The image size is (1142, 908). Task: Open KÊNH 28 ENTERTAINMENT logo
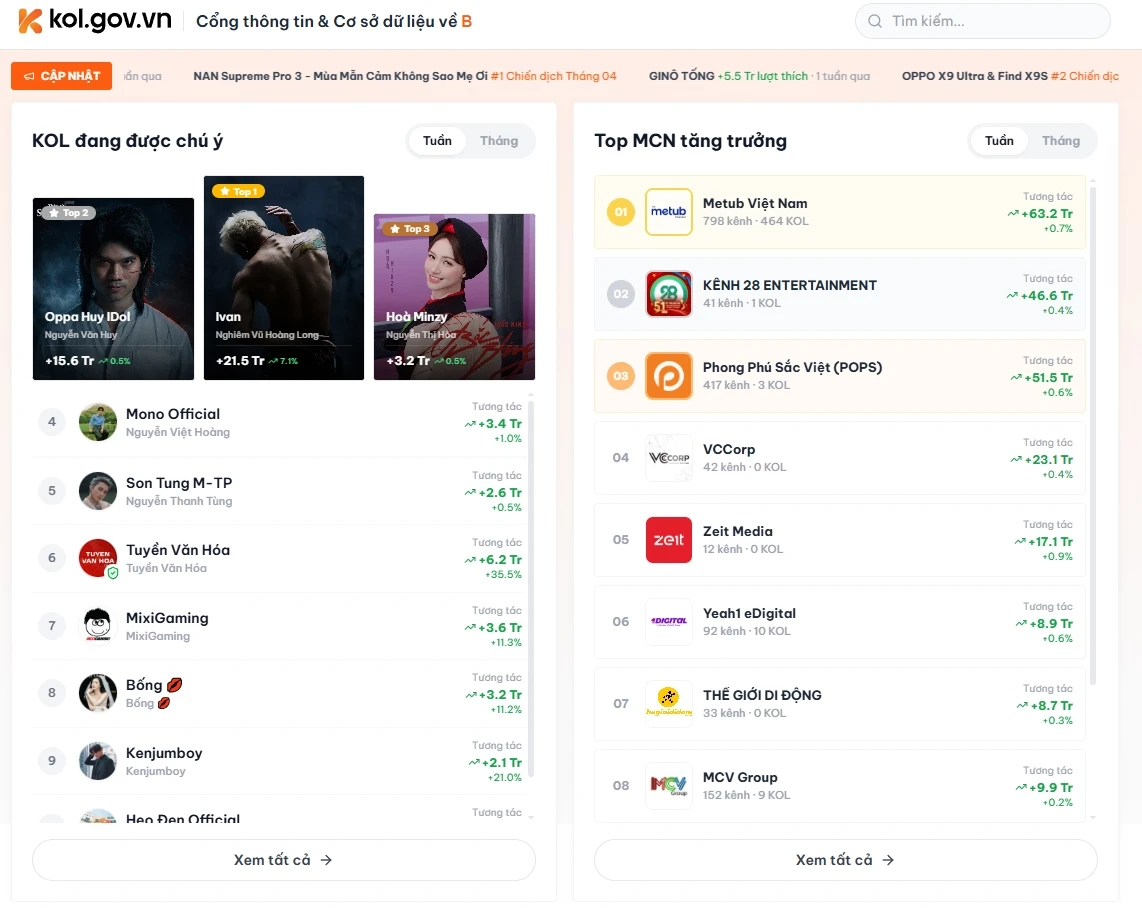click(x=669, y=294)
